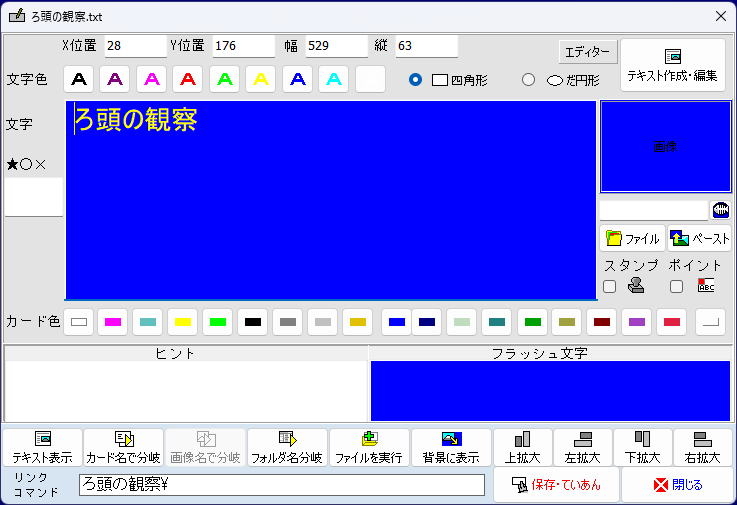Click the X位置 input field
Viewport: 737px width, 505px height.
tap(135, 46)
